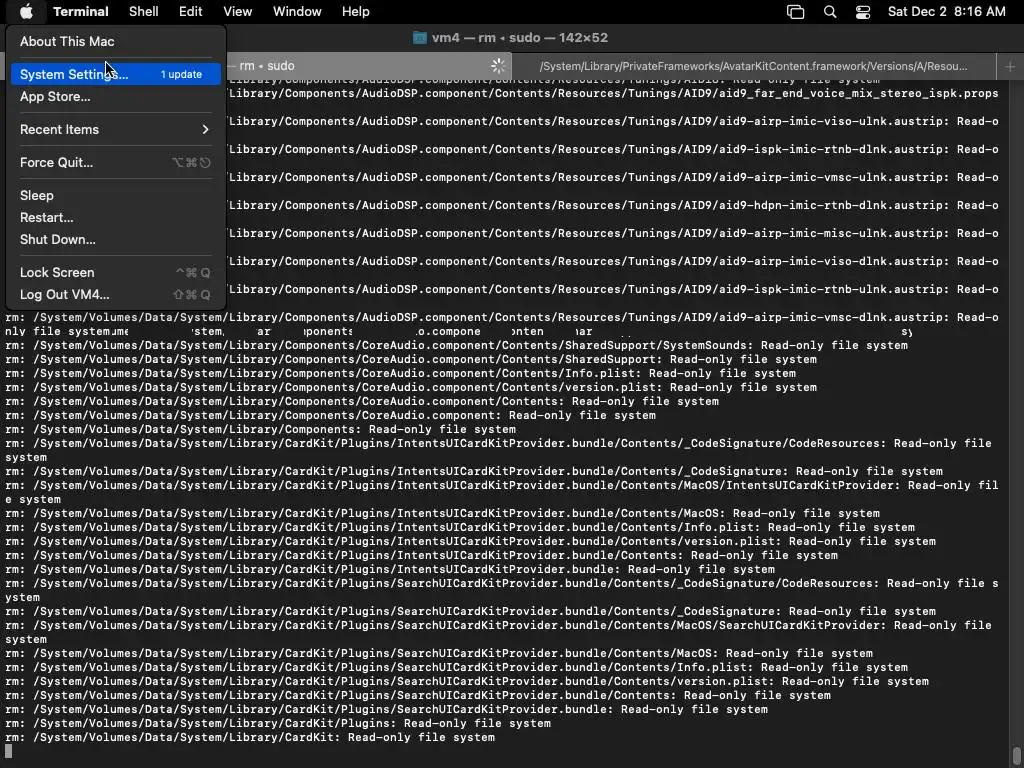Click the terminal cursor block at prompt
Screen dimensions: 1024x768
click(x=8, y=751)
